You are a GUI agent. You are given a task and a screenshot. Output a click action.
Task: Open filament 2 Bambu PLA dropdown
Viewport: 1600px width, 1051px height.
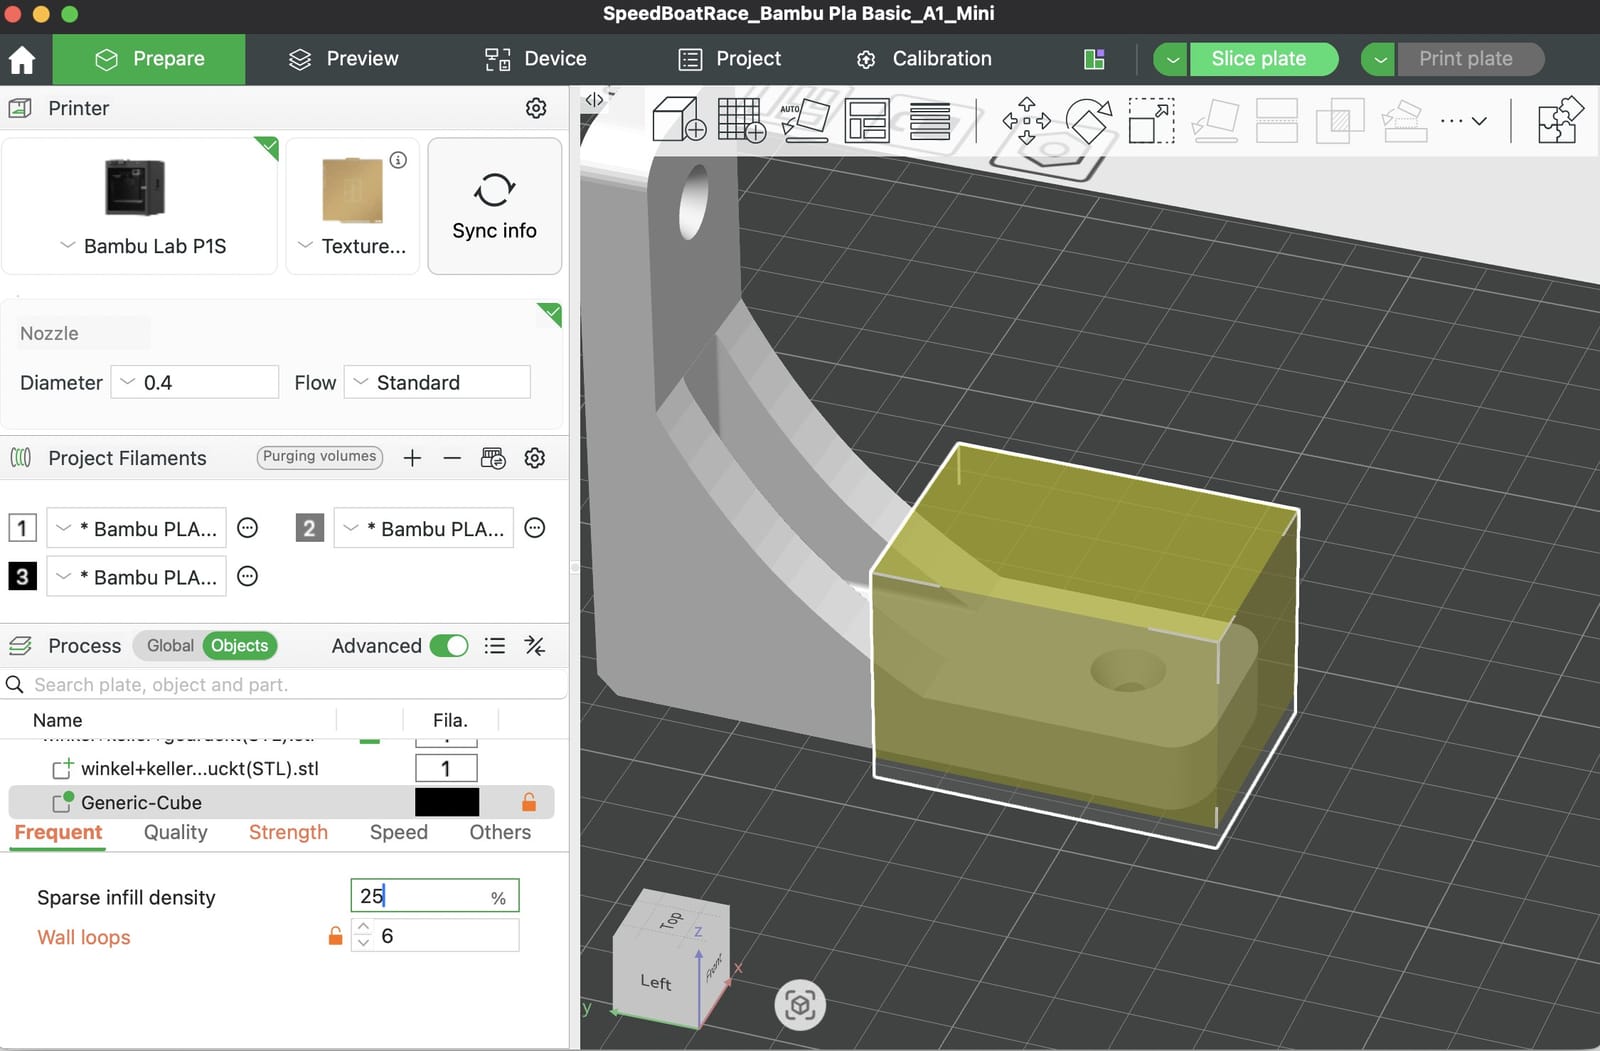click(423, 528)
